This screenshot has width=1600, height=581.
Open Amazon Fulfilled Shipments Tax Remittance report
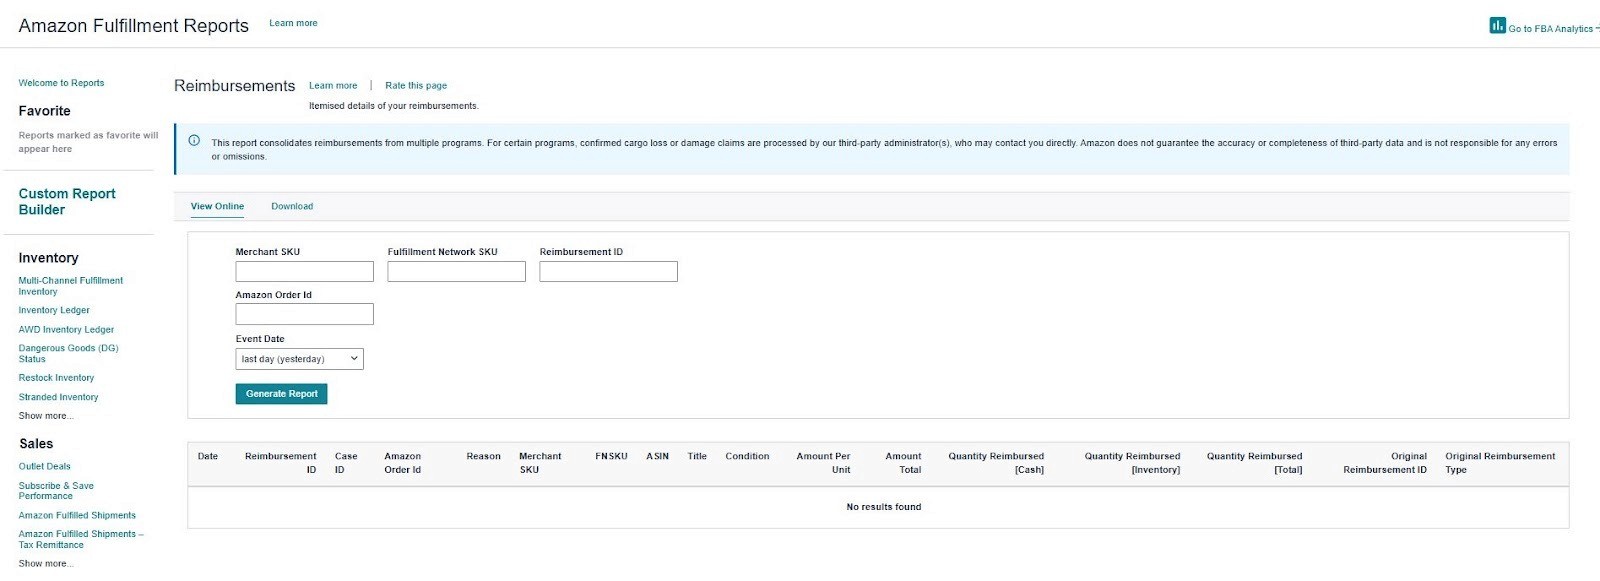(x=81, y=540)
